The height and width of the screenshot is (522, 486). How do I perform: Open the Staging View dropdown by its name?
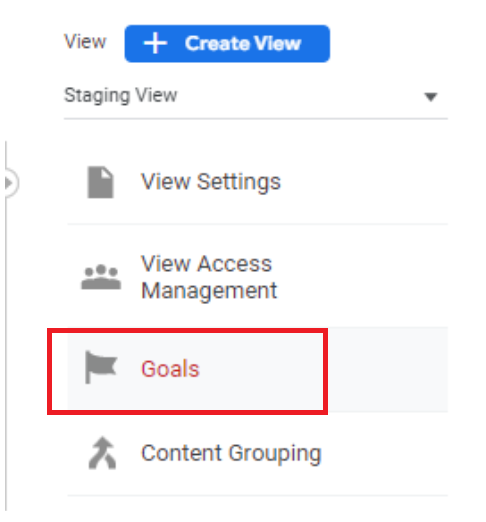point(121,96)
